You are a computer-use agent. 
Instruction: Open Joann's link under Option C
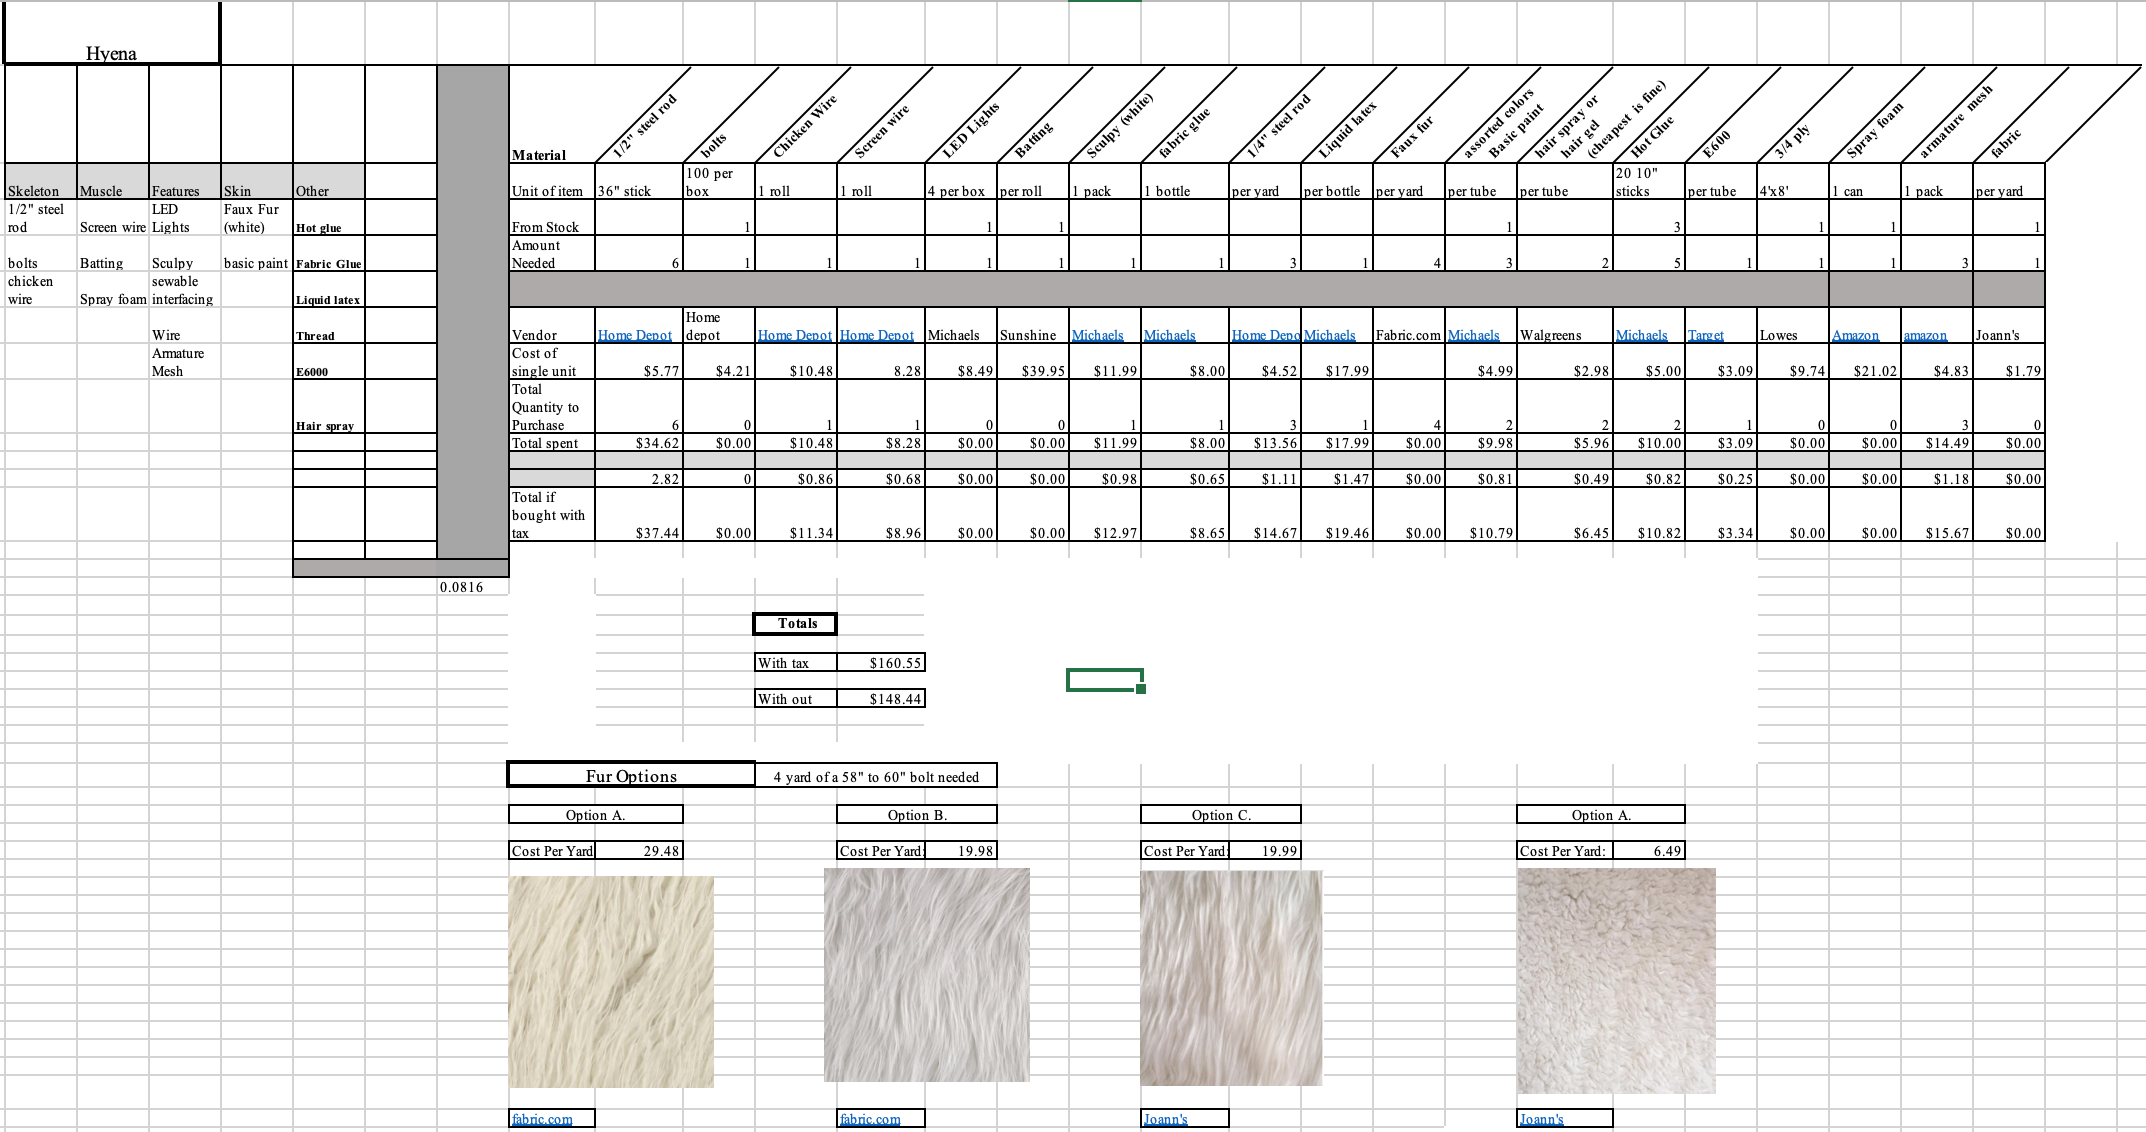(x=1166, y=1119)
